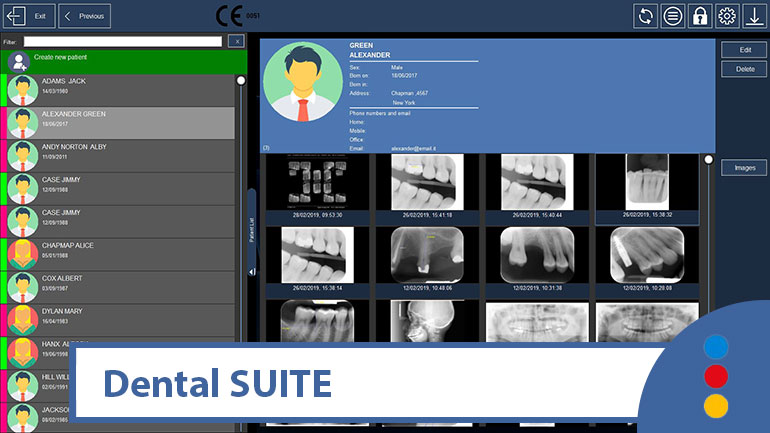Viewport: 770px width, 433px height.
Task: Click the Exit door icon
Action: (x=17, y=16)
